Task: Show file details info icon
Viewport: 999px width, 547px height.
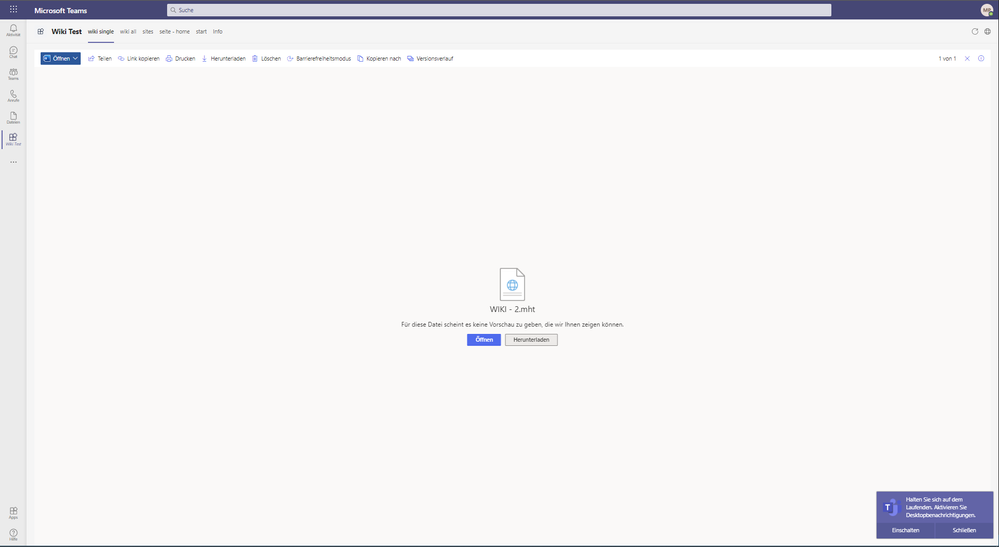Action: click(x=981, y=59)
